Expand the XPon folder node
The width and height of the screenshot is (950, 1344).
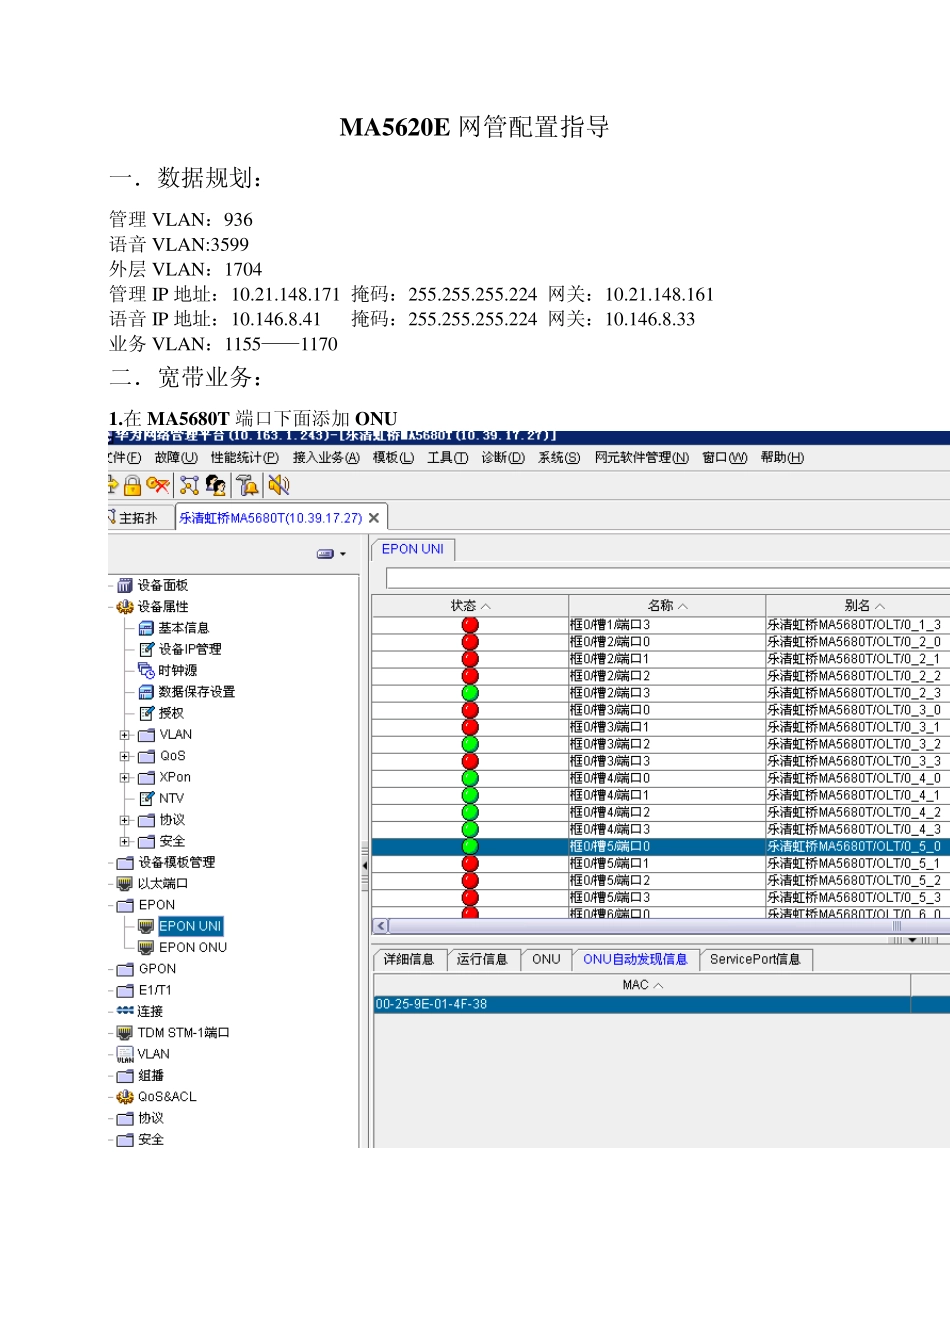click(125, 777)
